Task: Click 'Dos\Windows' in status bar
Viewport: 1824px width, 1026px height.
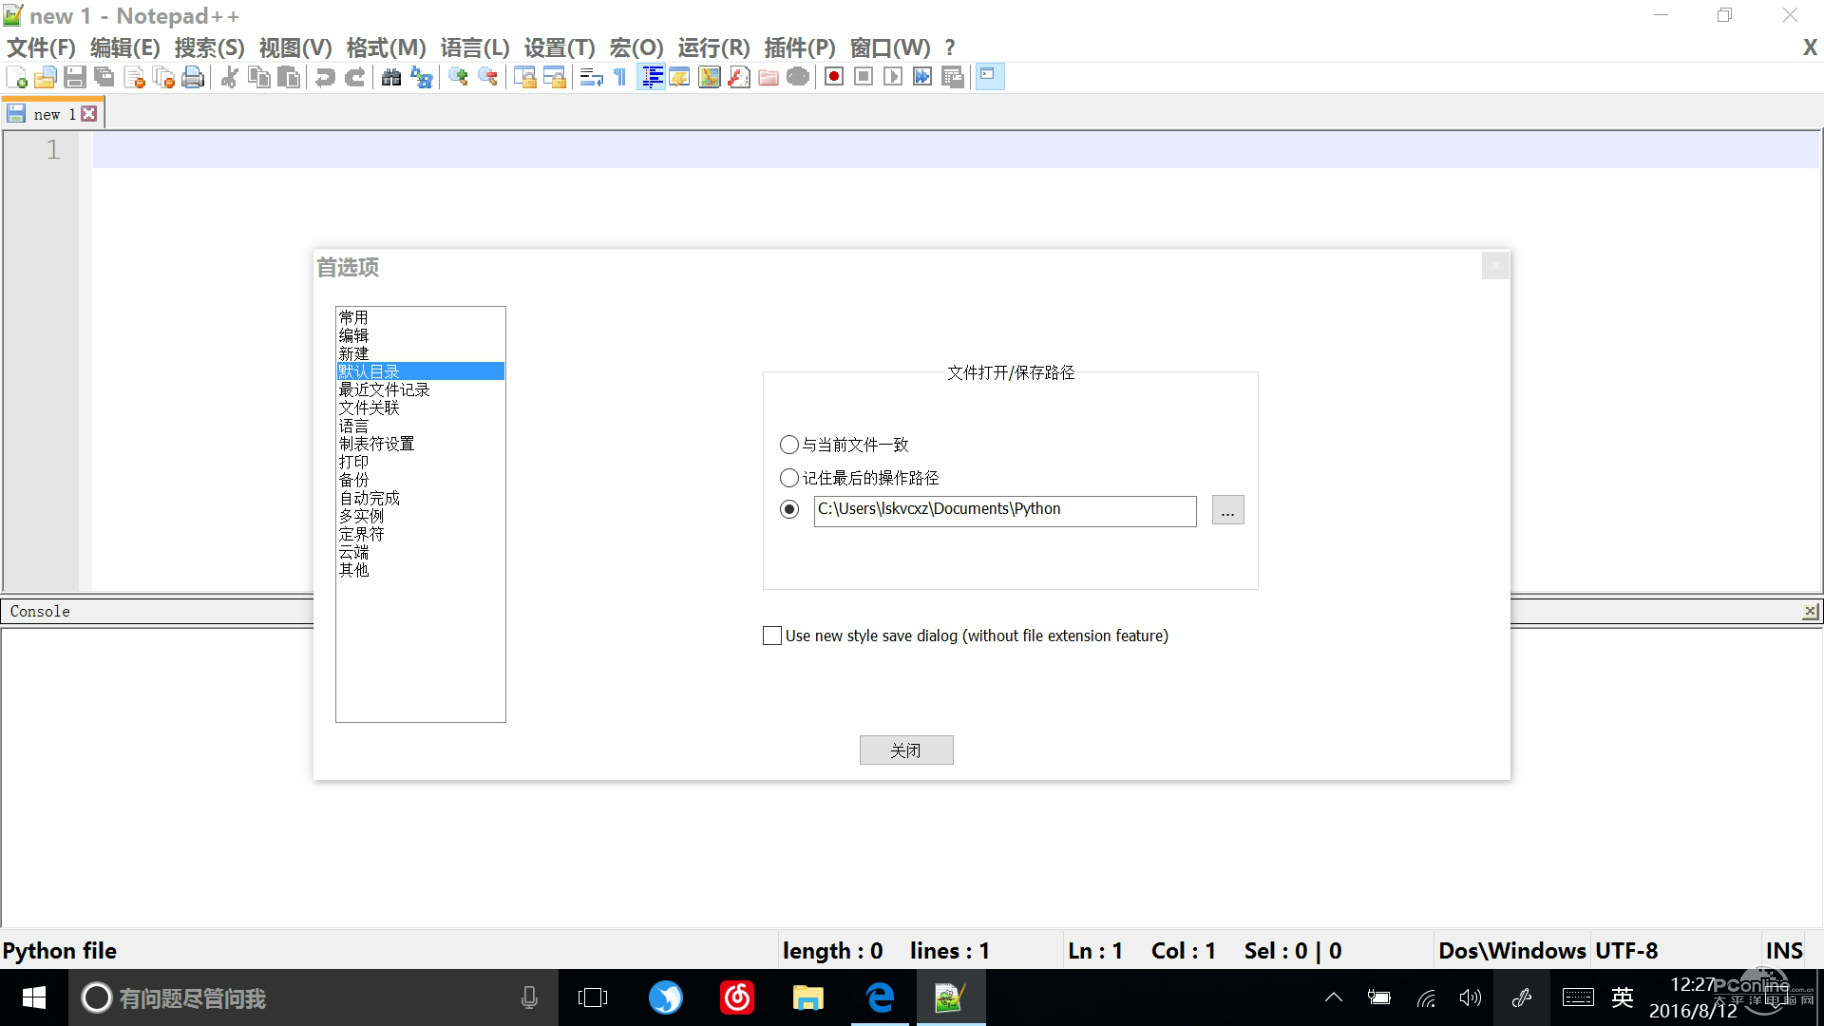Action: (x=1511, y=950)
